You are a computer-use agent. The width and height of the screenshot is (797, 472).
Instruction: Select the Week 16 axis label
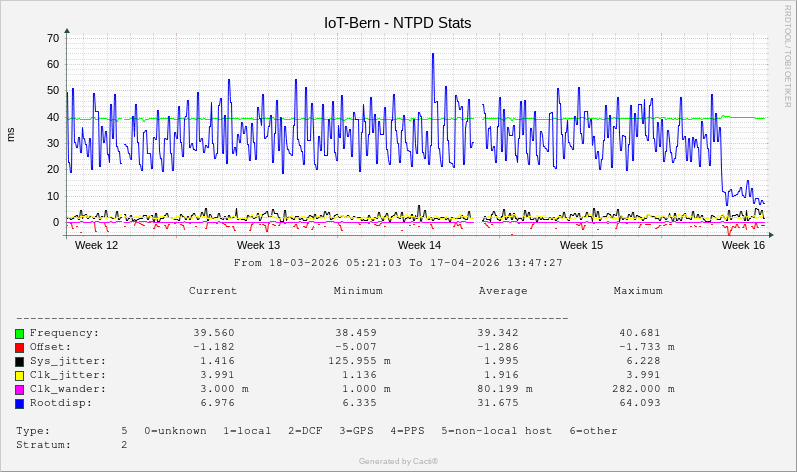(x=743, y=245)
